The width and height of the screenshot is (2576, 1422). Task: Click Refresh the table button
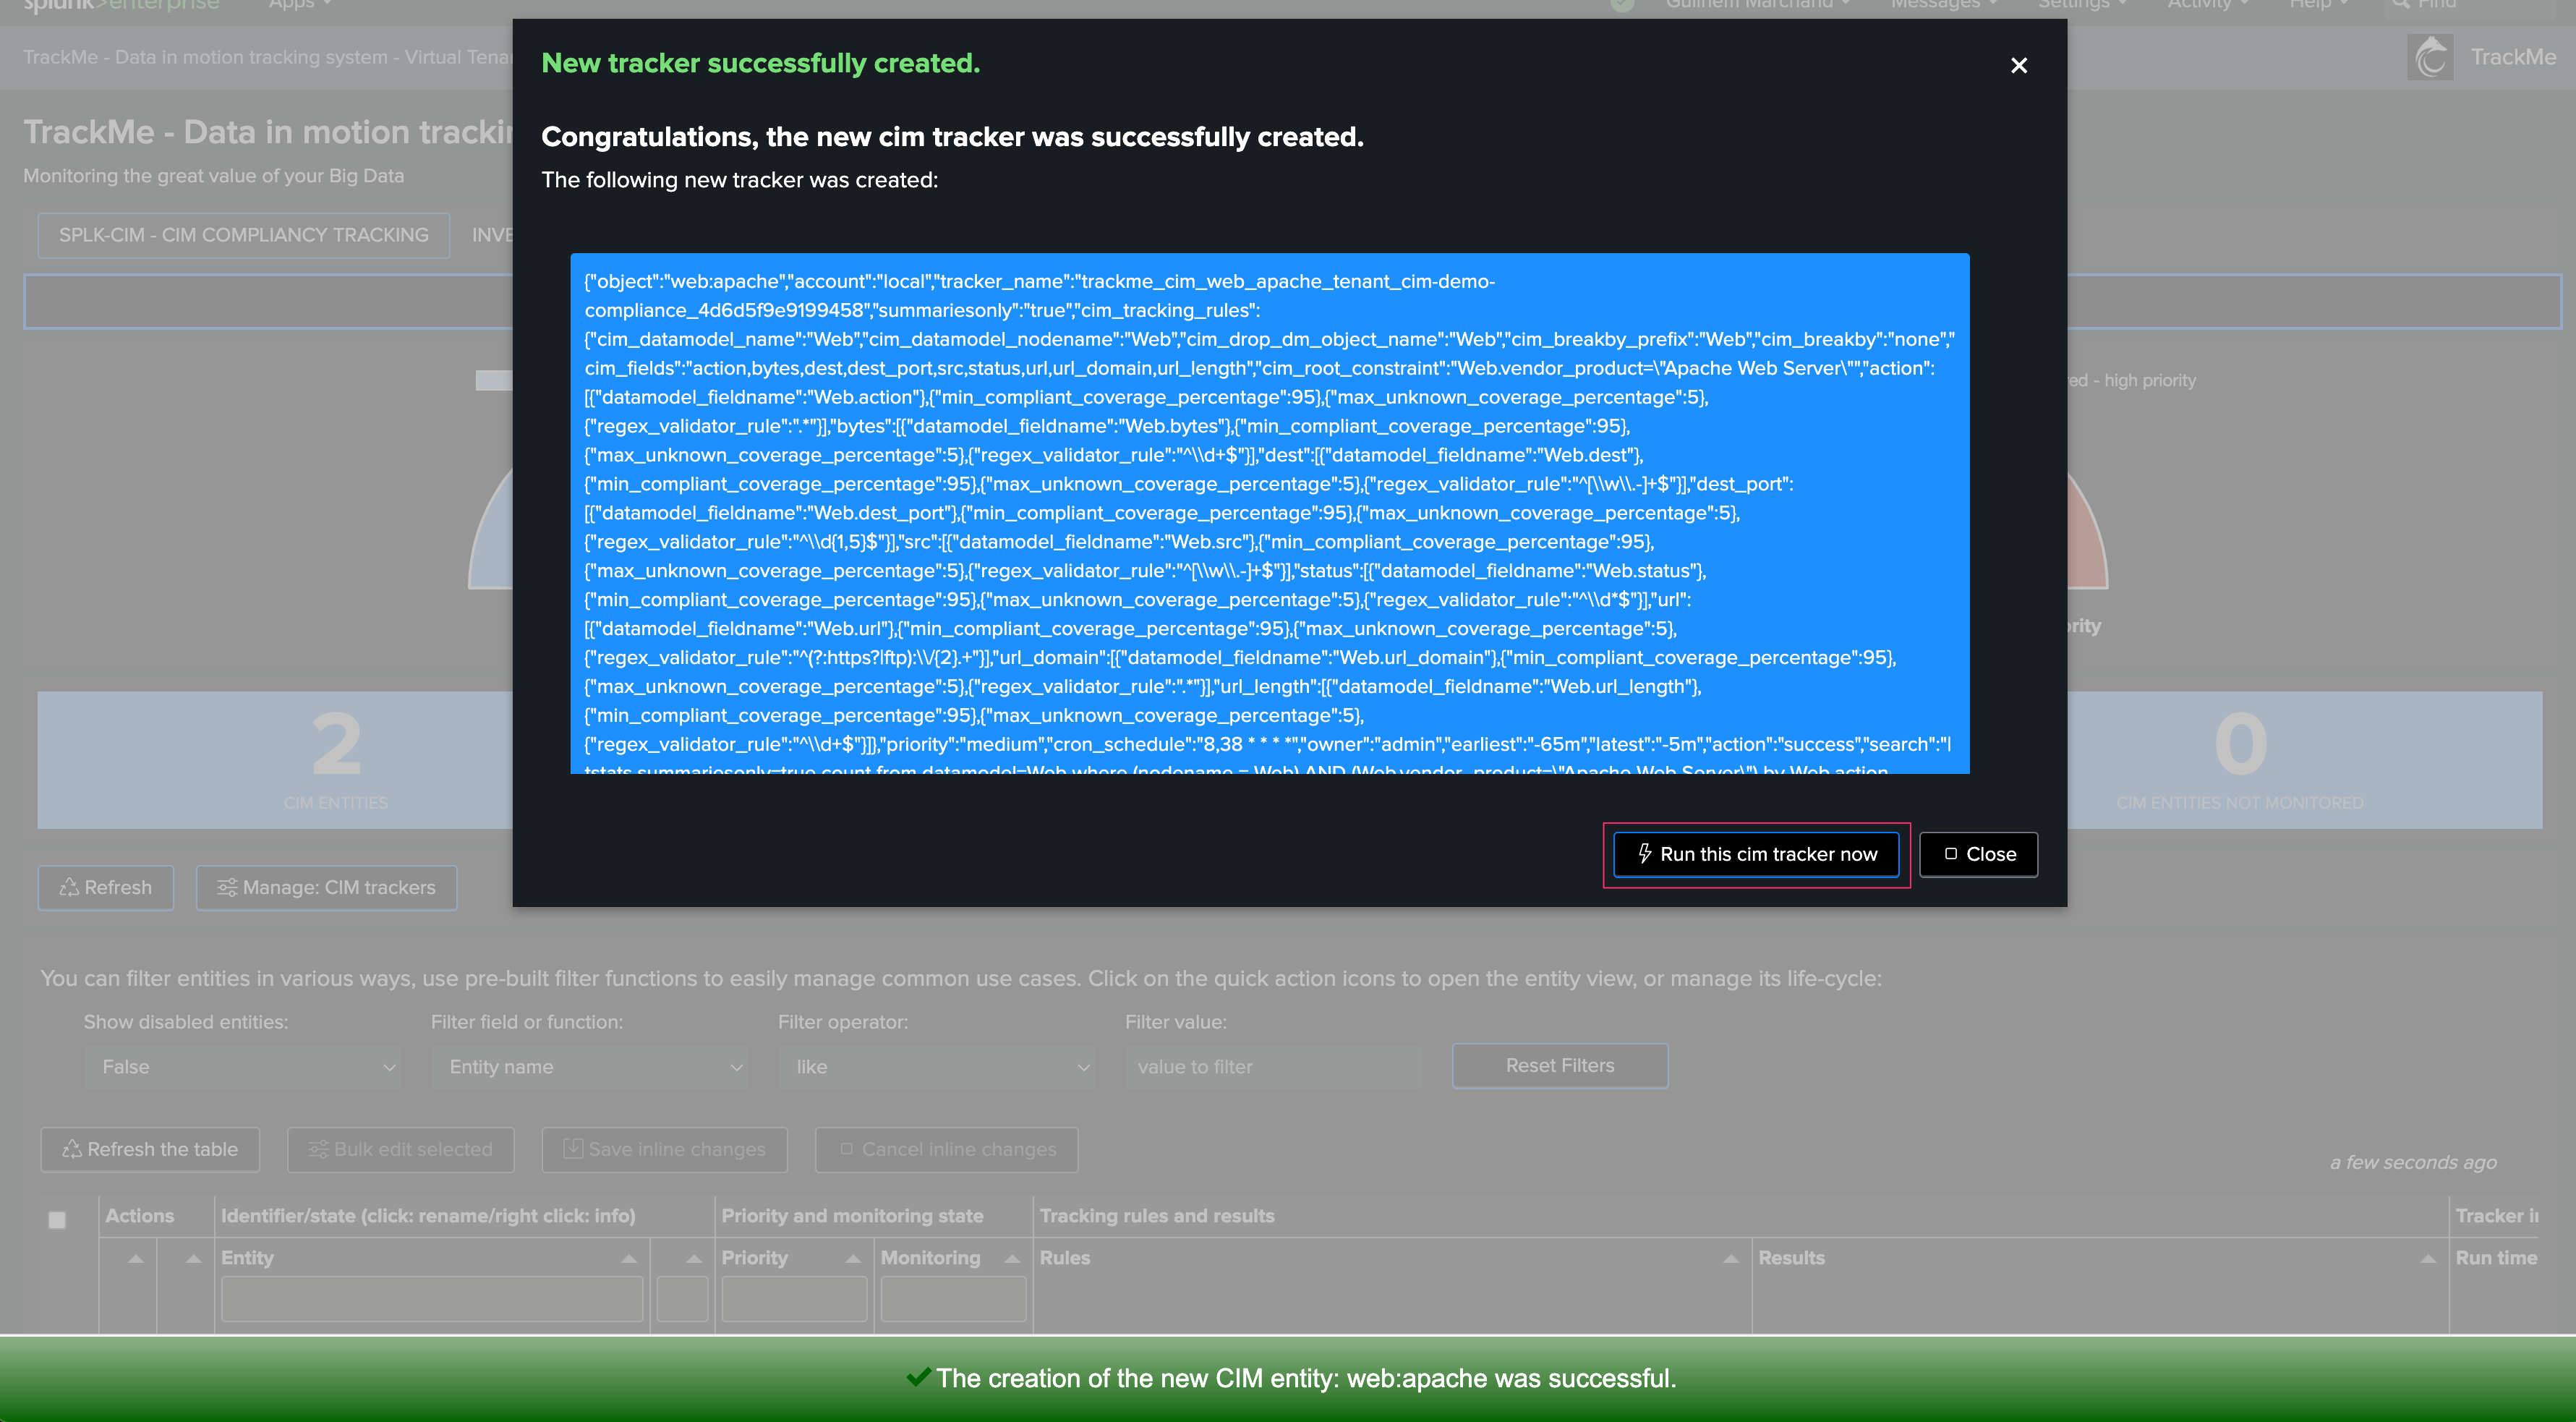pos(150,1150)
